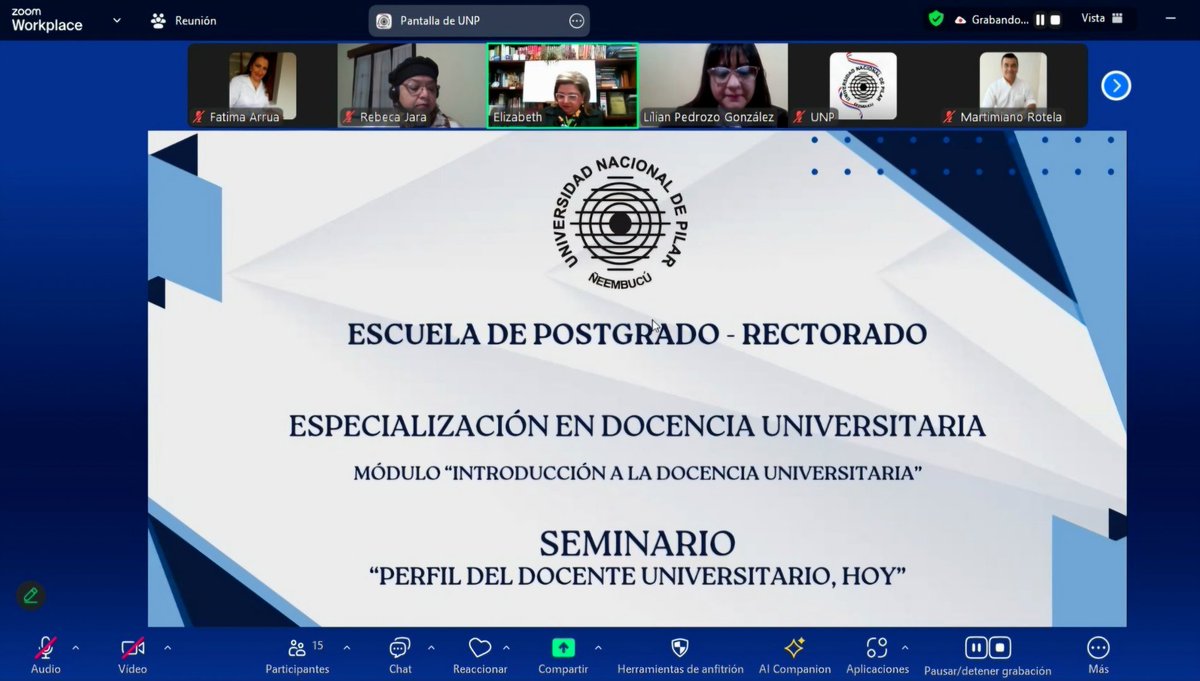
Task: Unmute microphone with Audio button
Action: pos(45,655)
